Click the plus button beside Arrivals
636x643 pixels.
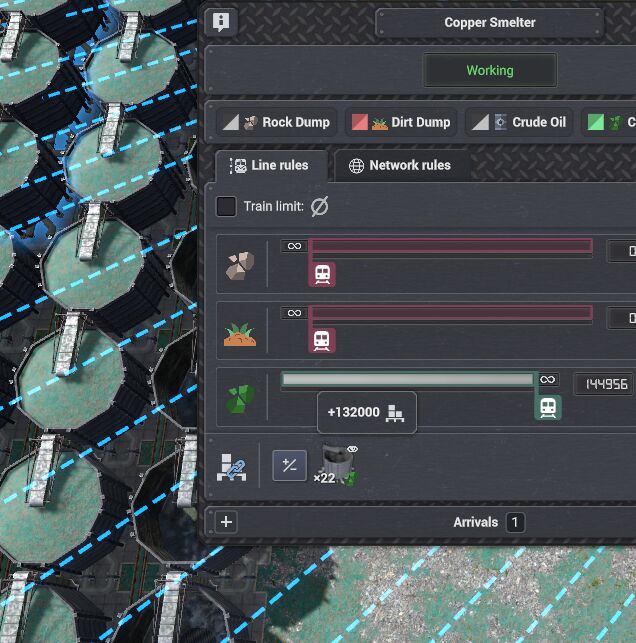pos(226,522)
